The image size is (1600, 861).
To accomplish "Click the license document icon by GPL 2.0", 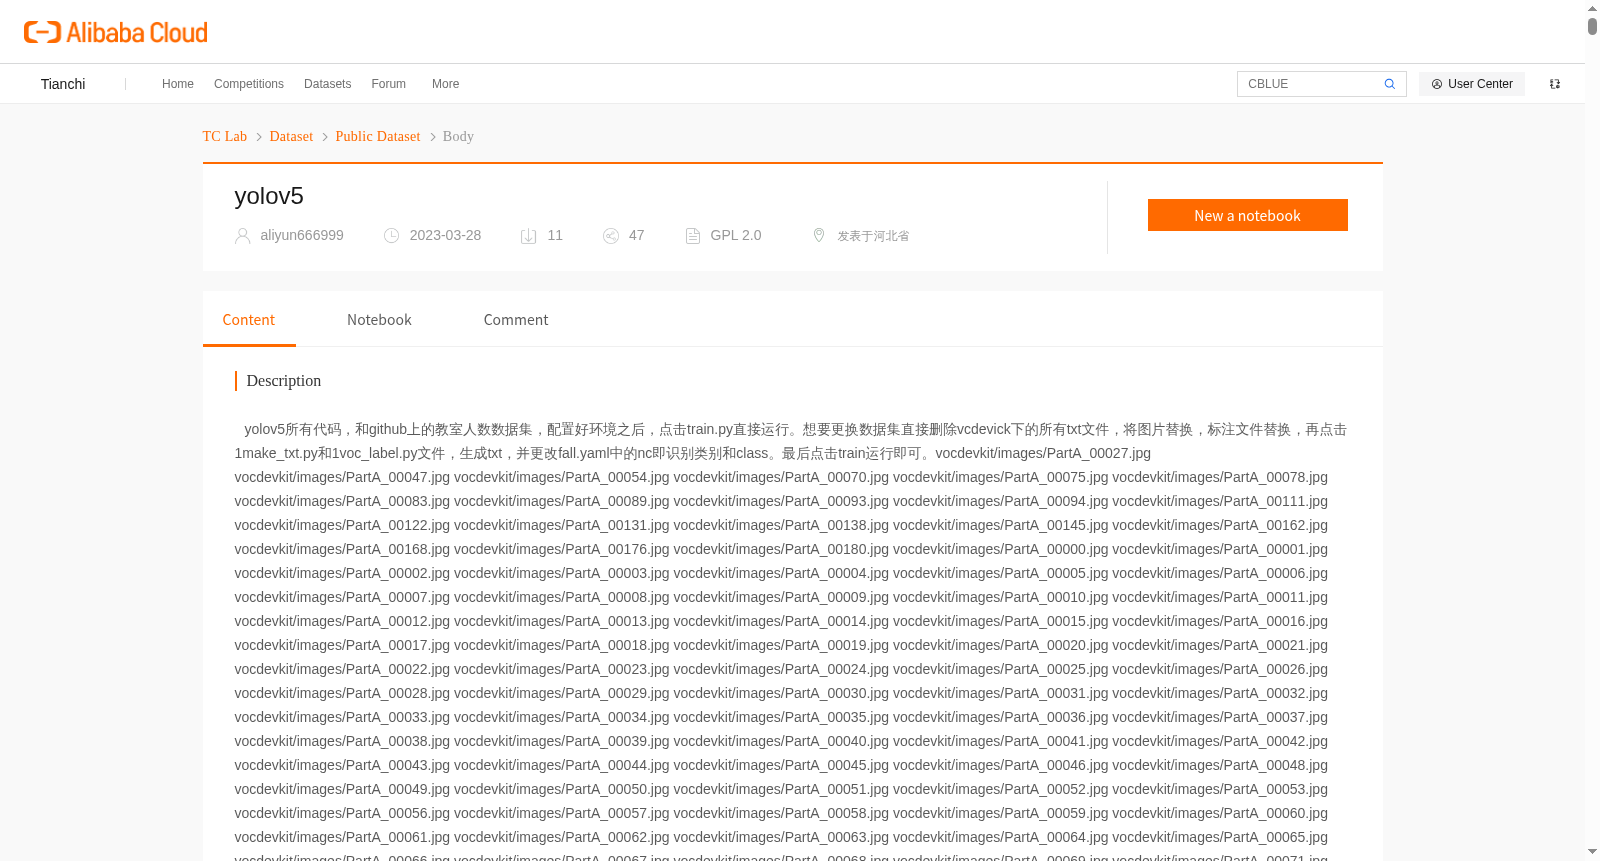I will (x=693, y=236).
